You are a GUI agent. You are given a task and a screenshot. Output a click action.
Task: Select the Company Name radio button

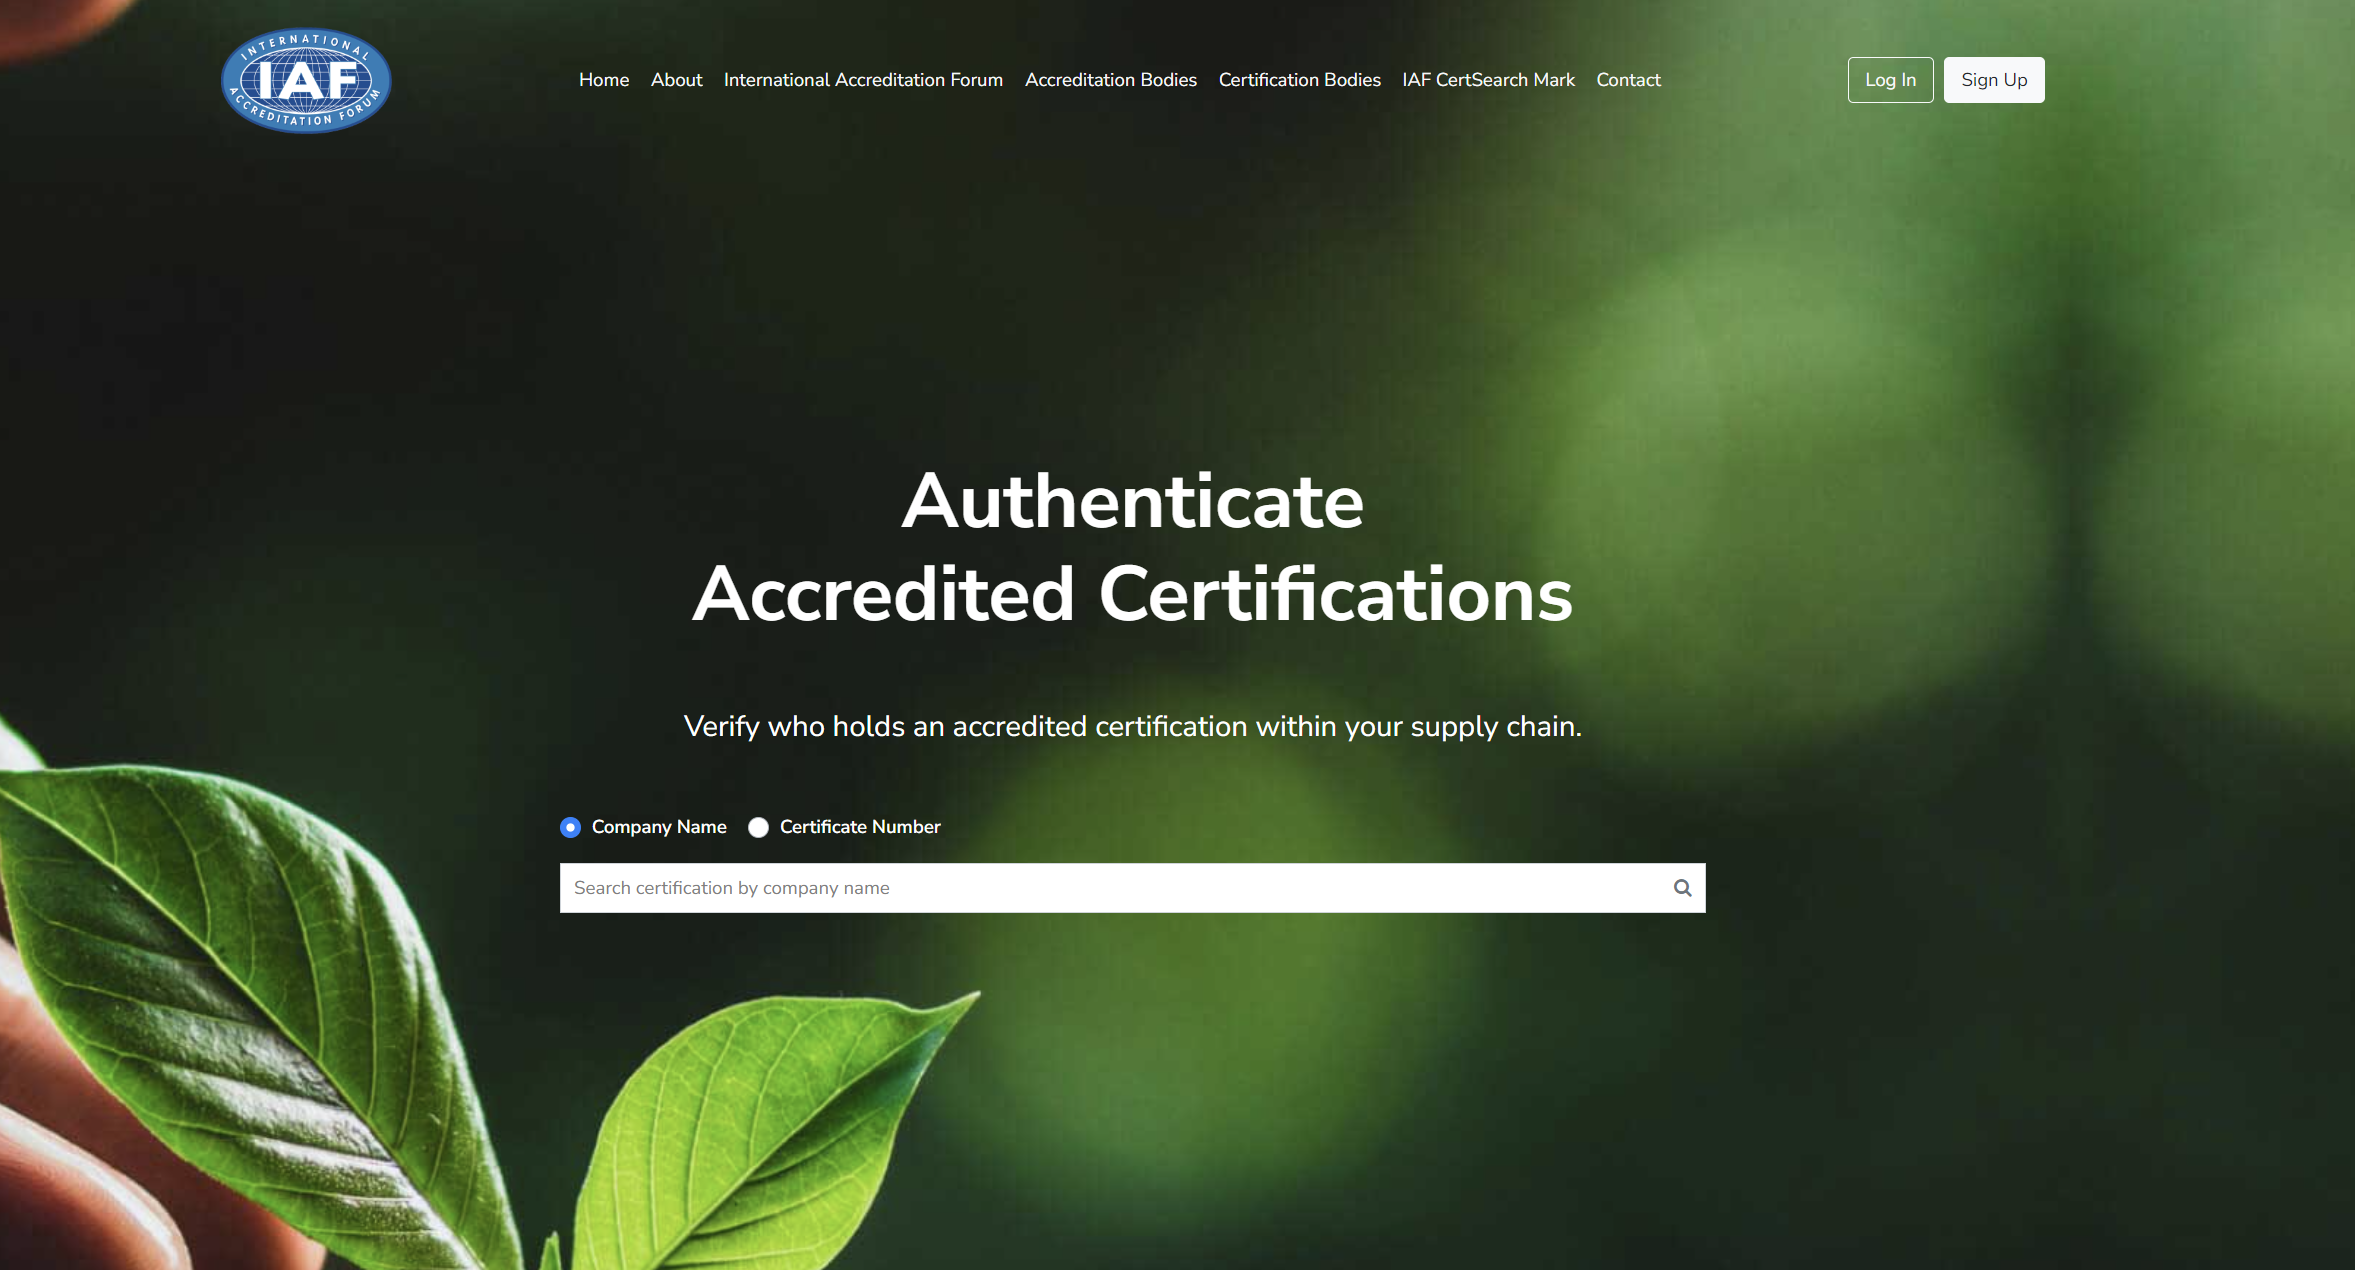570,827
